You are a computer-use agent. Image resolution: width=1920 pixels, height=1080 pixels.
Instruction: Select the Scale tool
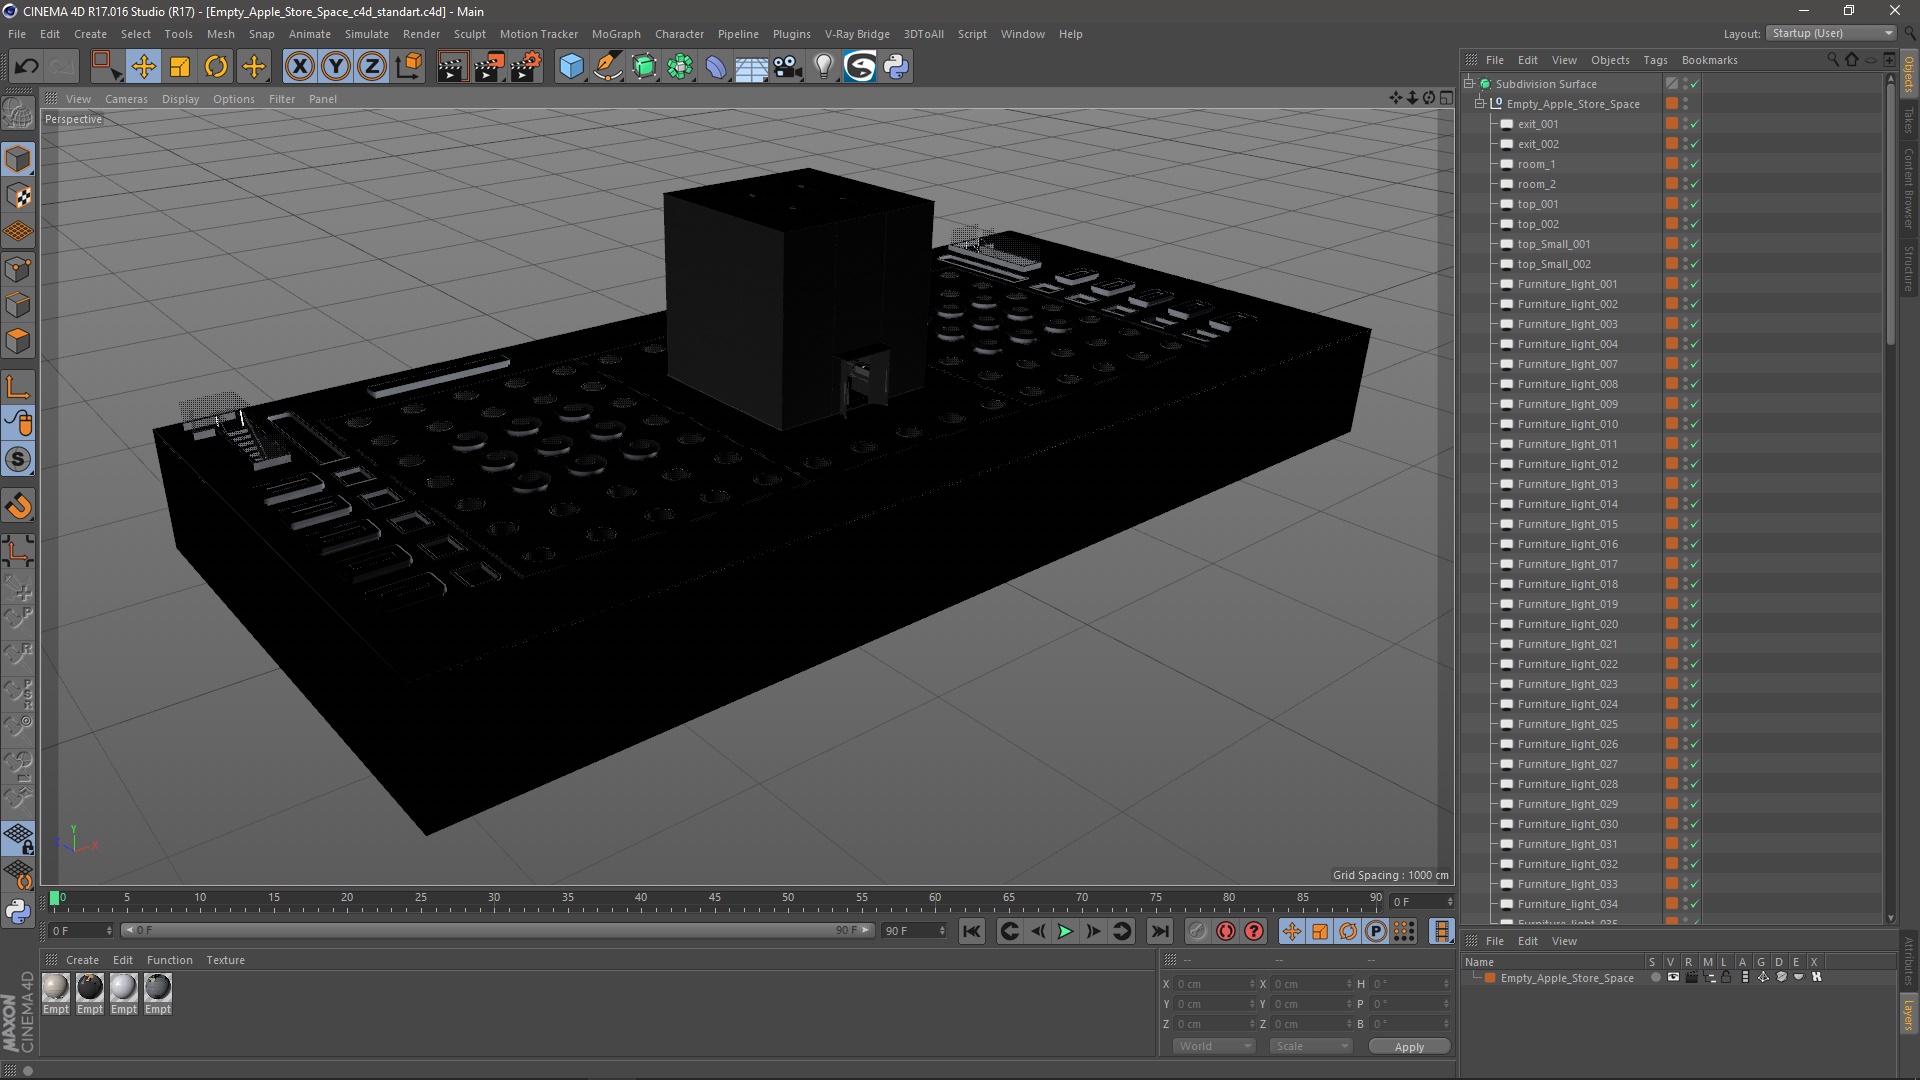point(180,67)
